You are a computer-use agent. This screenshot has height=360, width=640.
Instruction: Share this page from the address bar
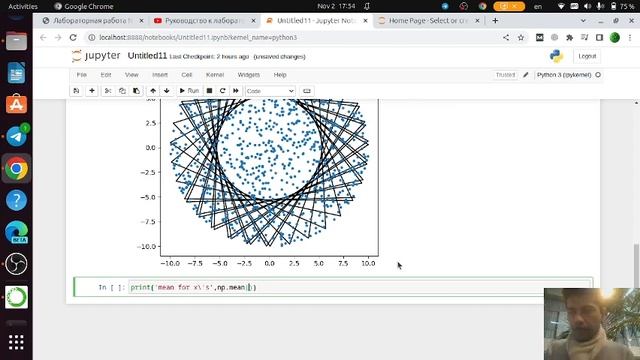pos(506,38)
